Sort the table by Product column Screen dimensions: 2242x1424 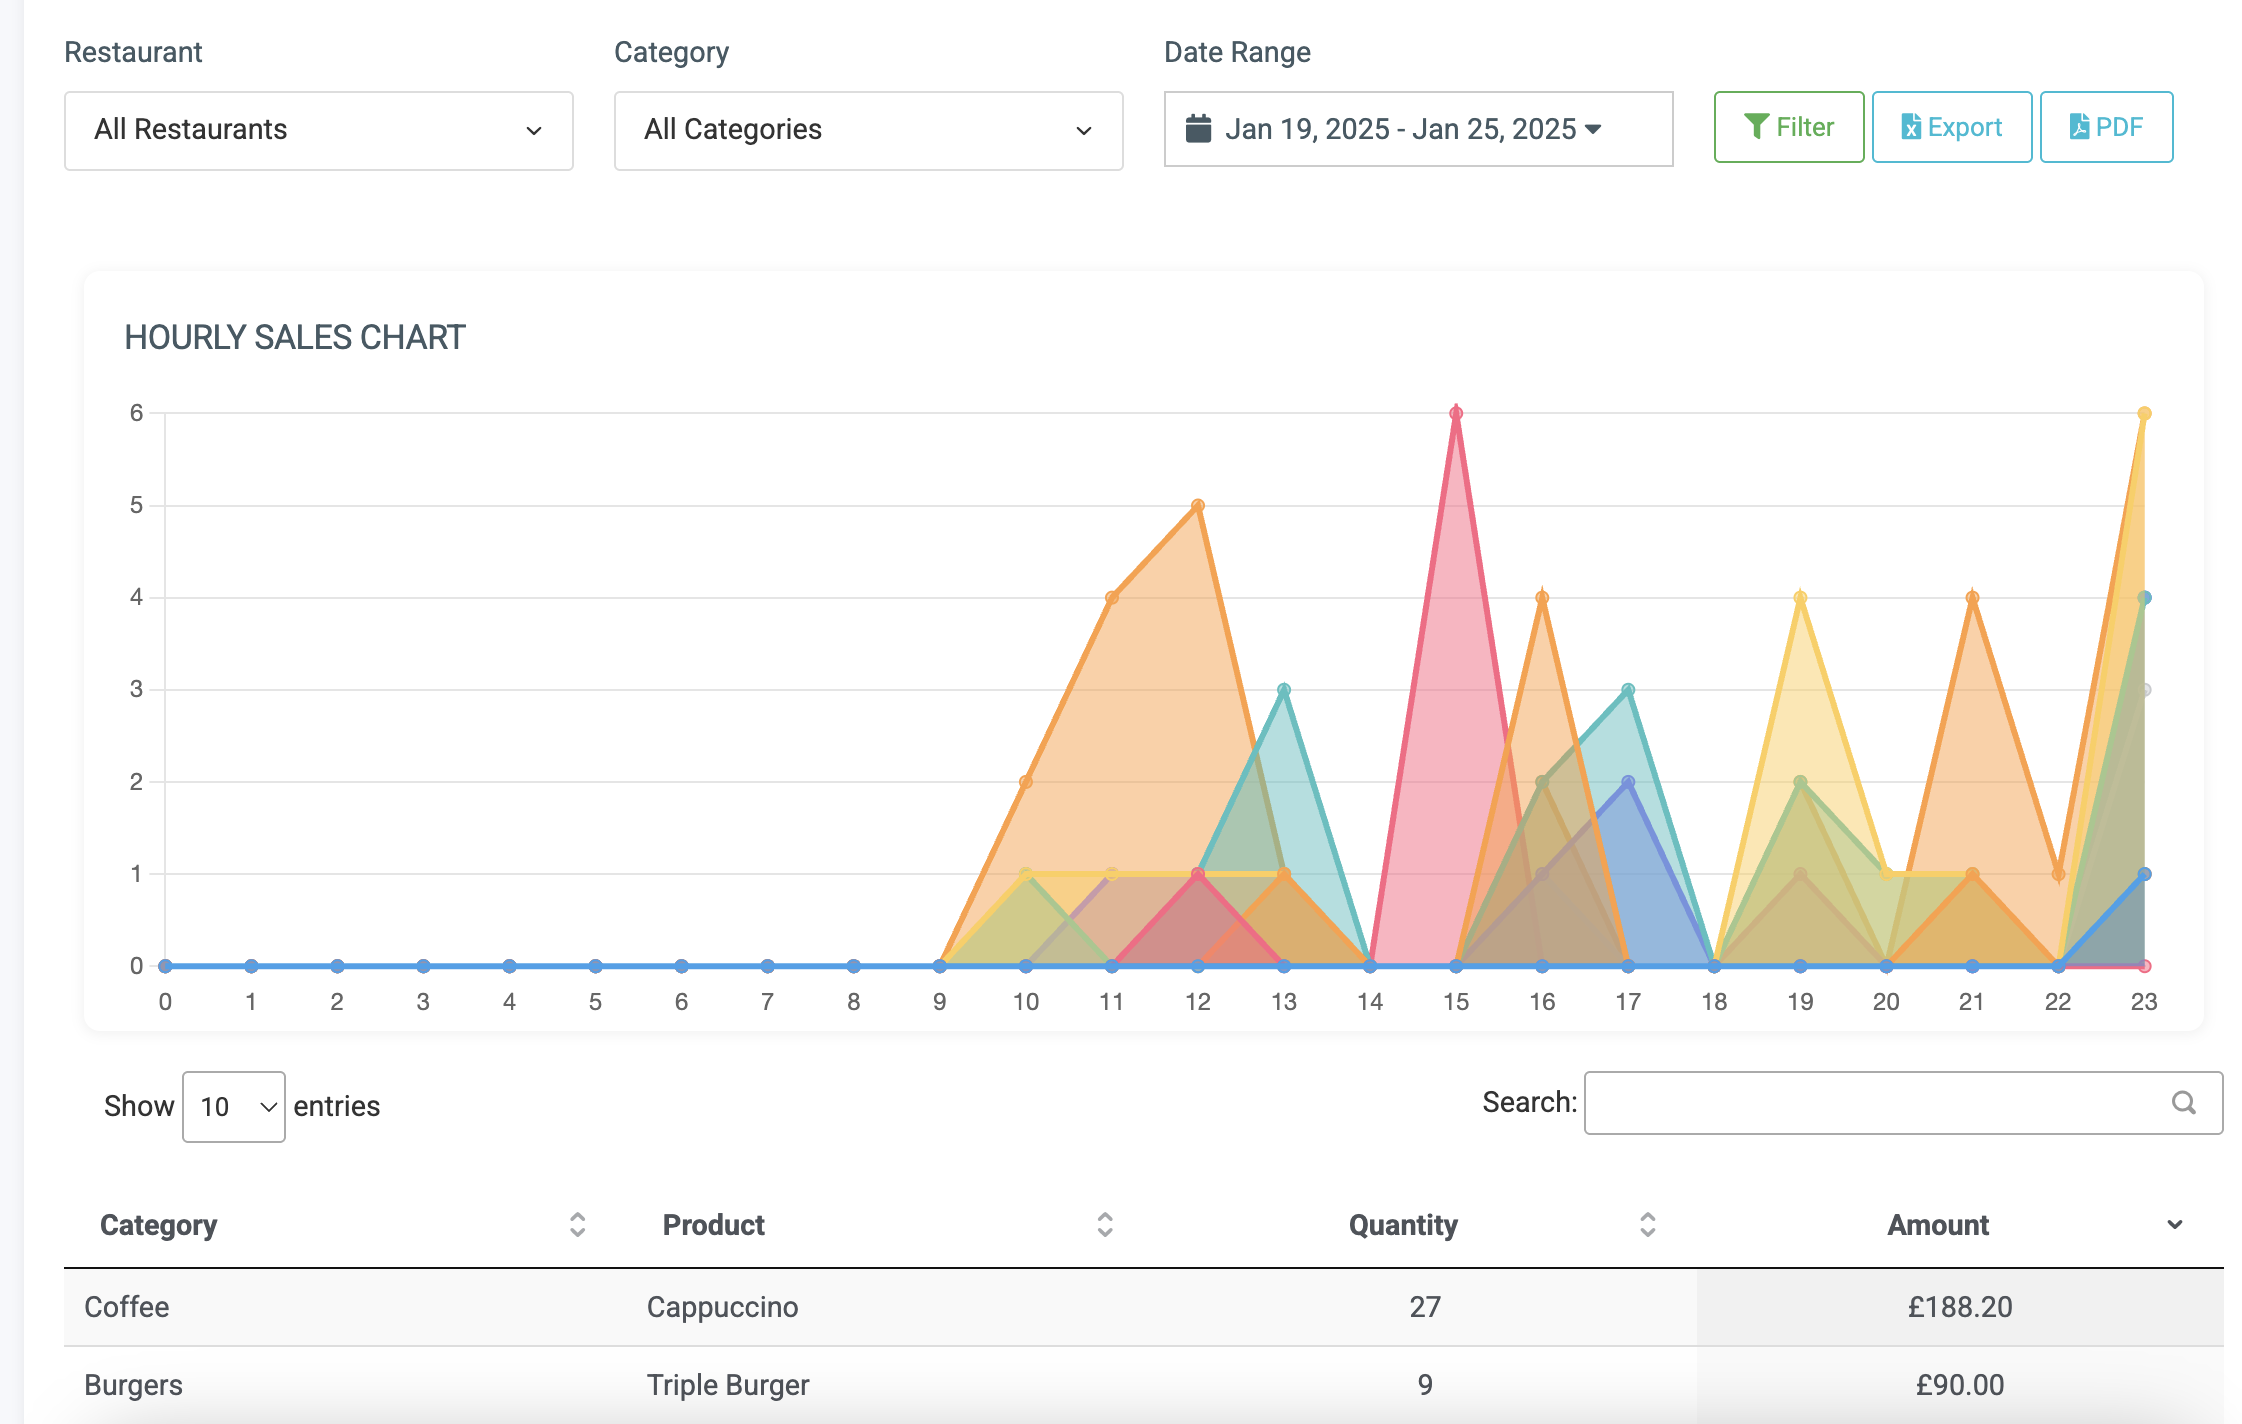[x=1105, y=1225]
